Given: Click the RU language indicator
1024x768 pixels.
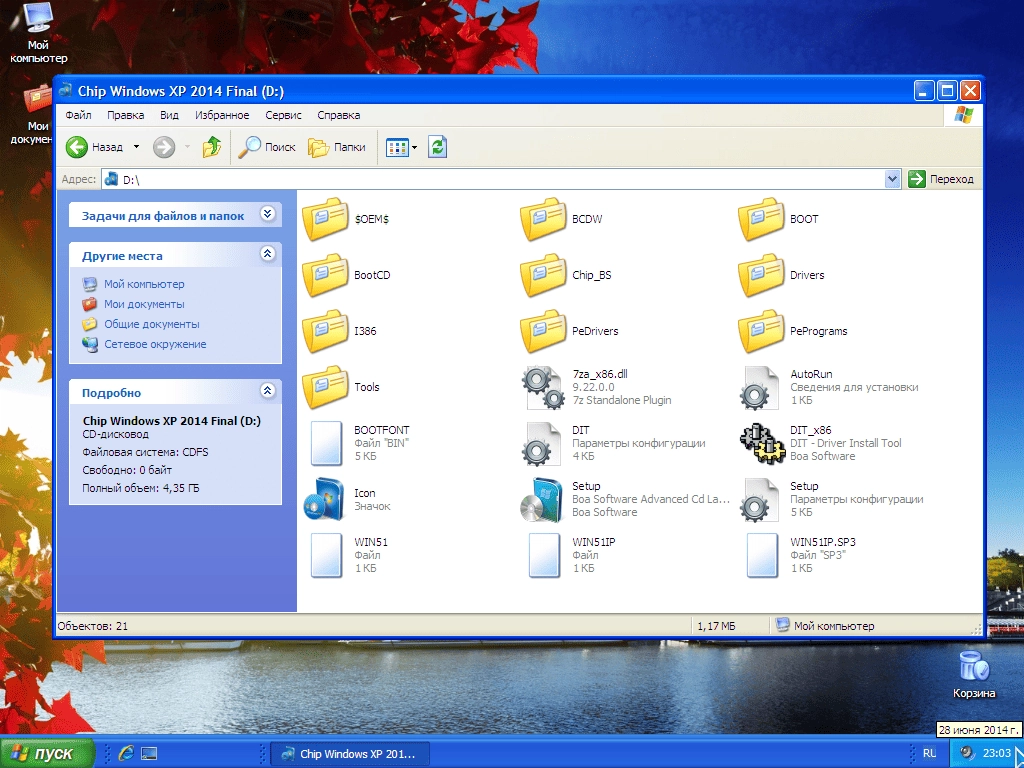Looking at the screenshot, I should [x=929, y=753].
